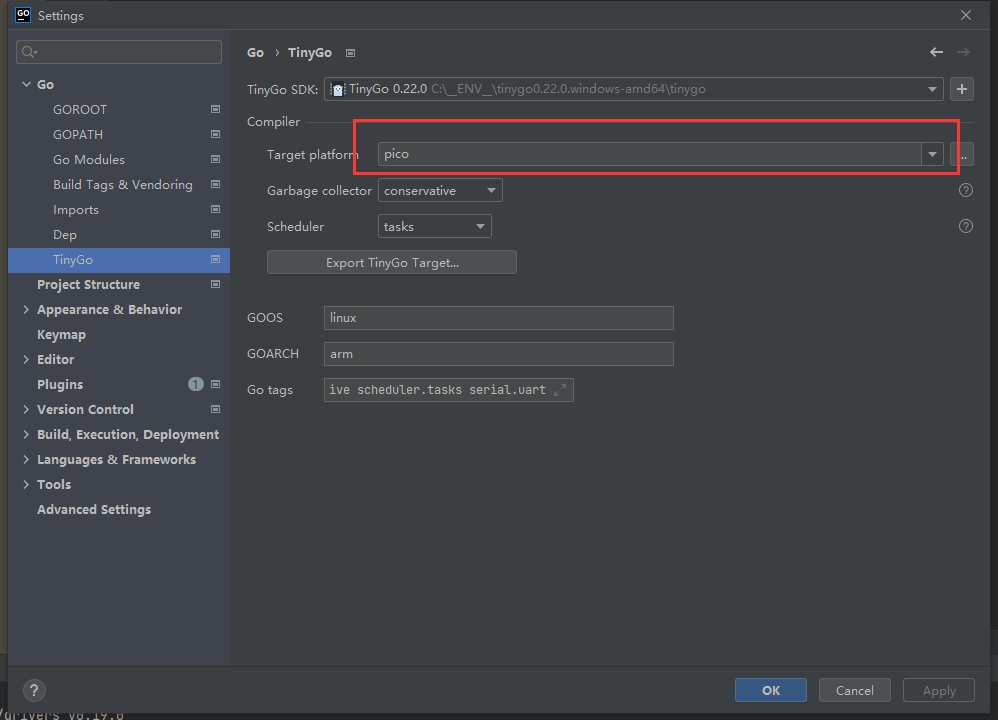Open the Garbage collector dropdown
The width and height of the screenshot is (998, 720).
(491, 190)
